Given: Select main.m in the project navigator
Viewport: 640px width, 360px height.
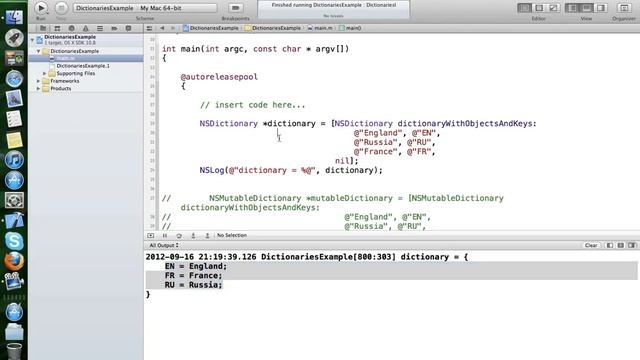Looking at the screenshot, I should 86,58.
